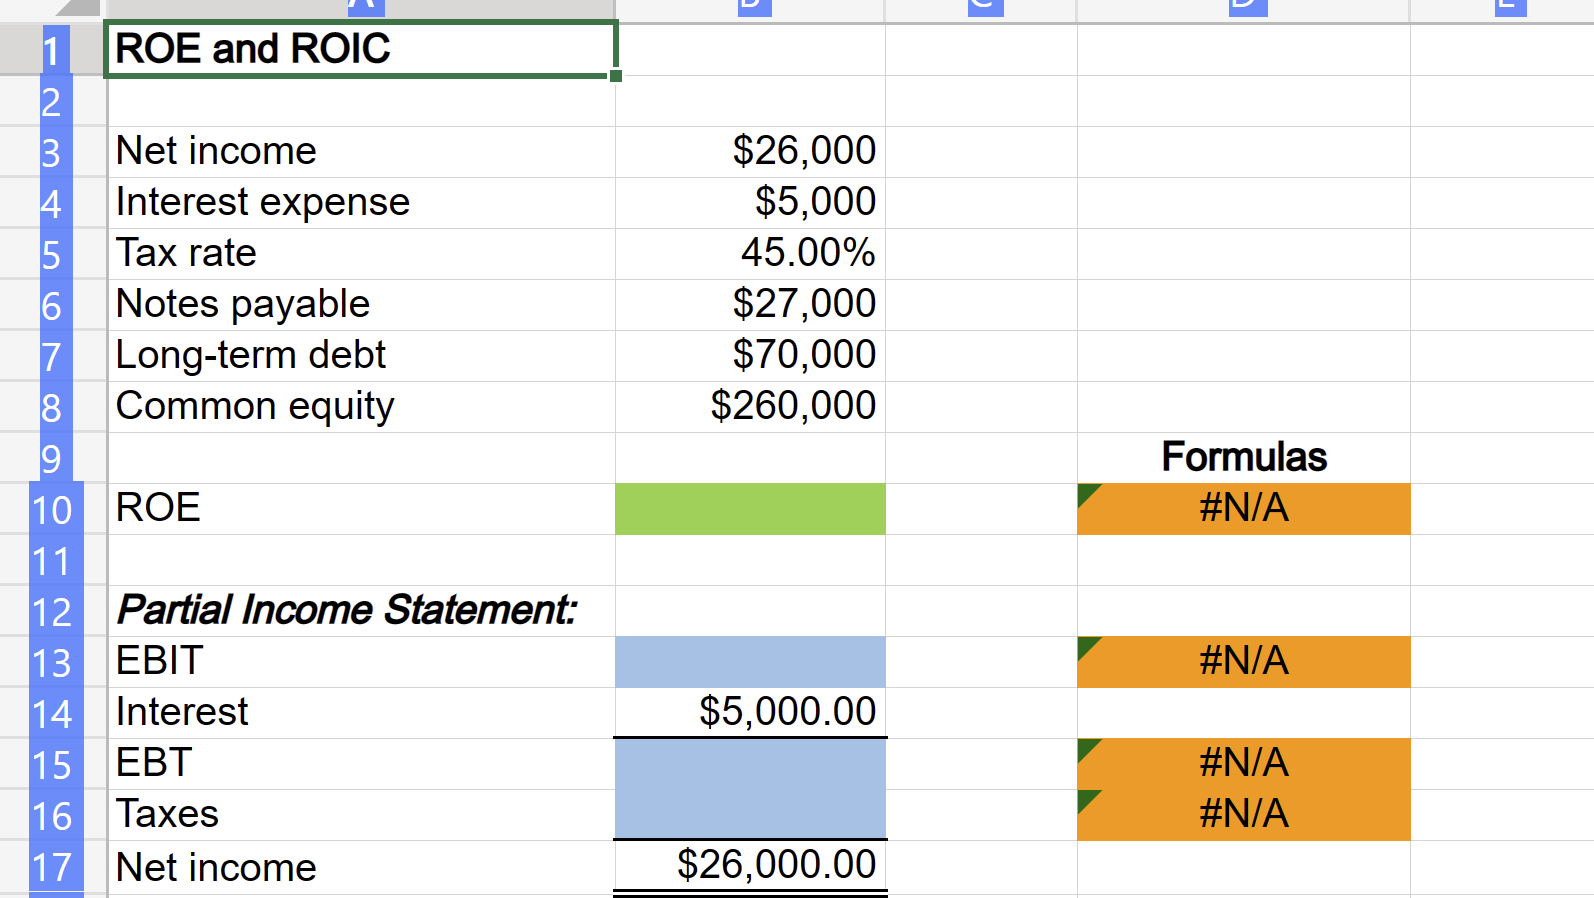Select the 45.00% tax rate value

coord(750,254)
